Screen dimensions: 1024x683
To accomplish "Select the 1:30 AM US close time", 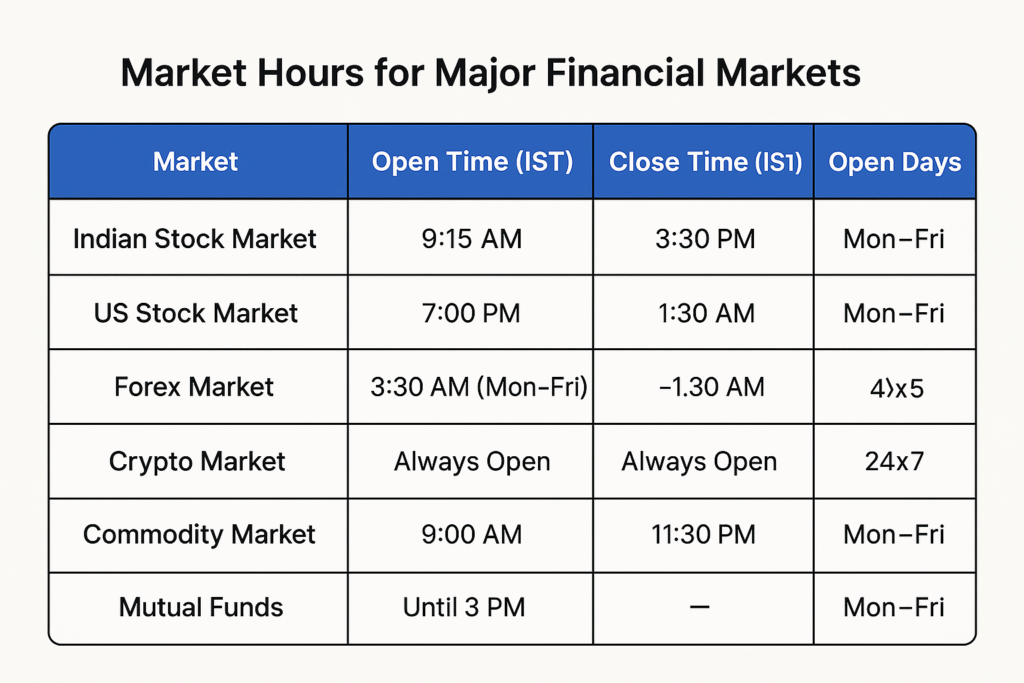I will point(706,313).
